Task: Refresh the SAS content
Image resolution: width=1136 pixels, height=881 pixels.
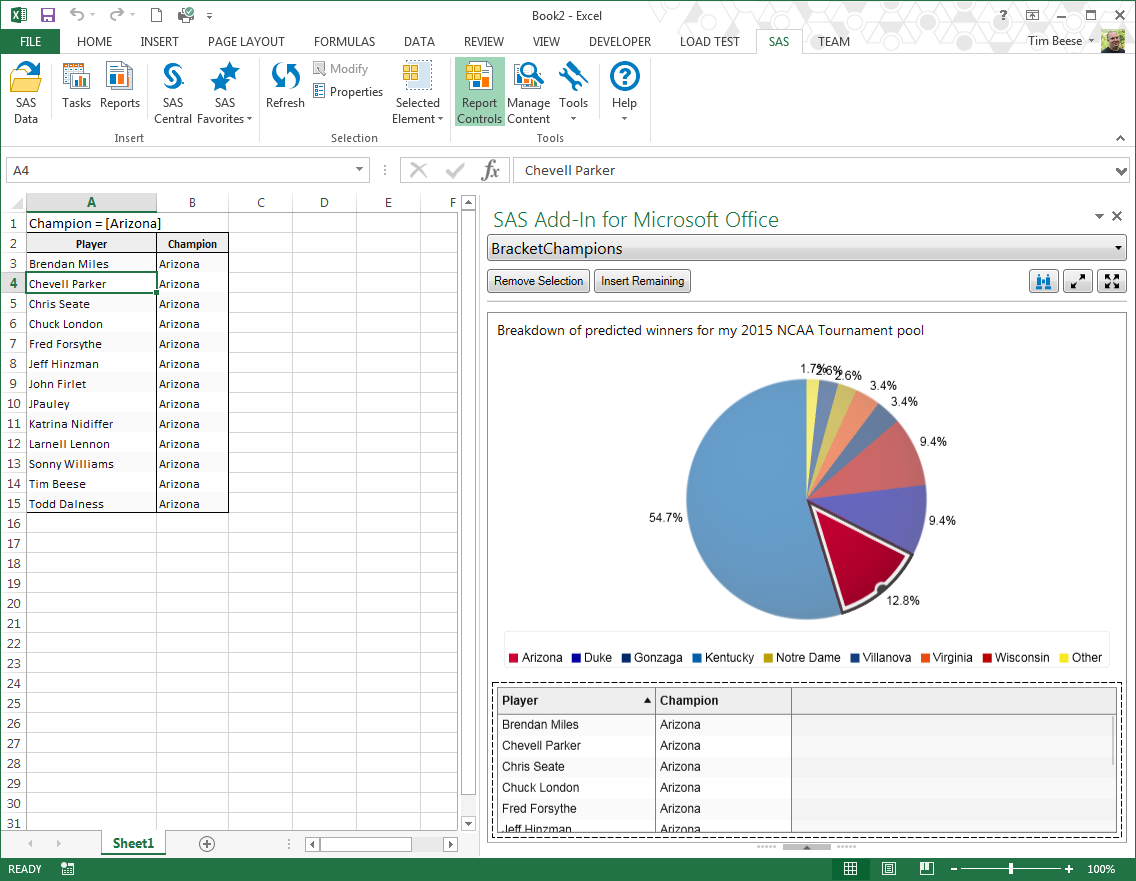Action: coord(285,86)
